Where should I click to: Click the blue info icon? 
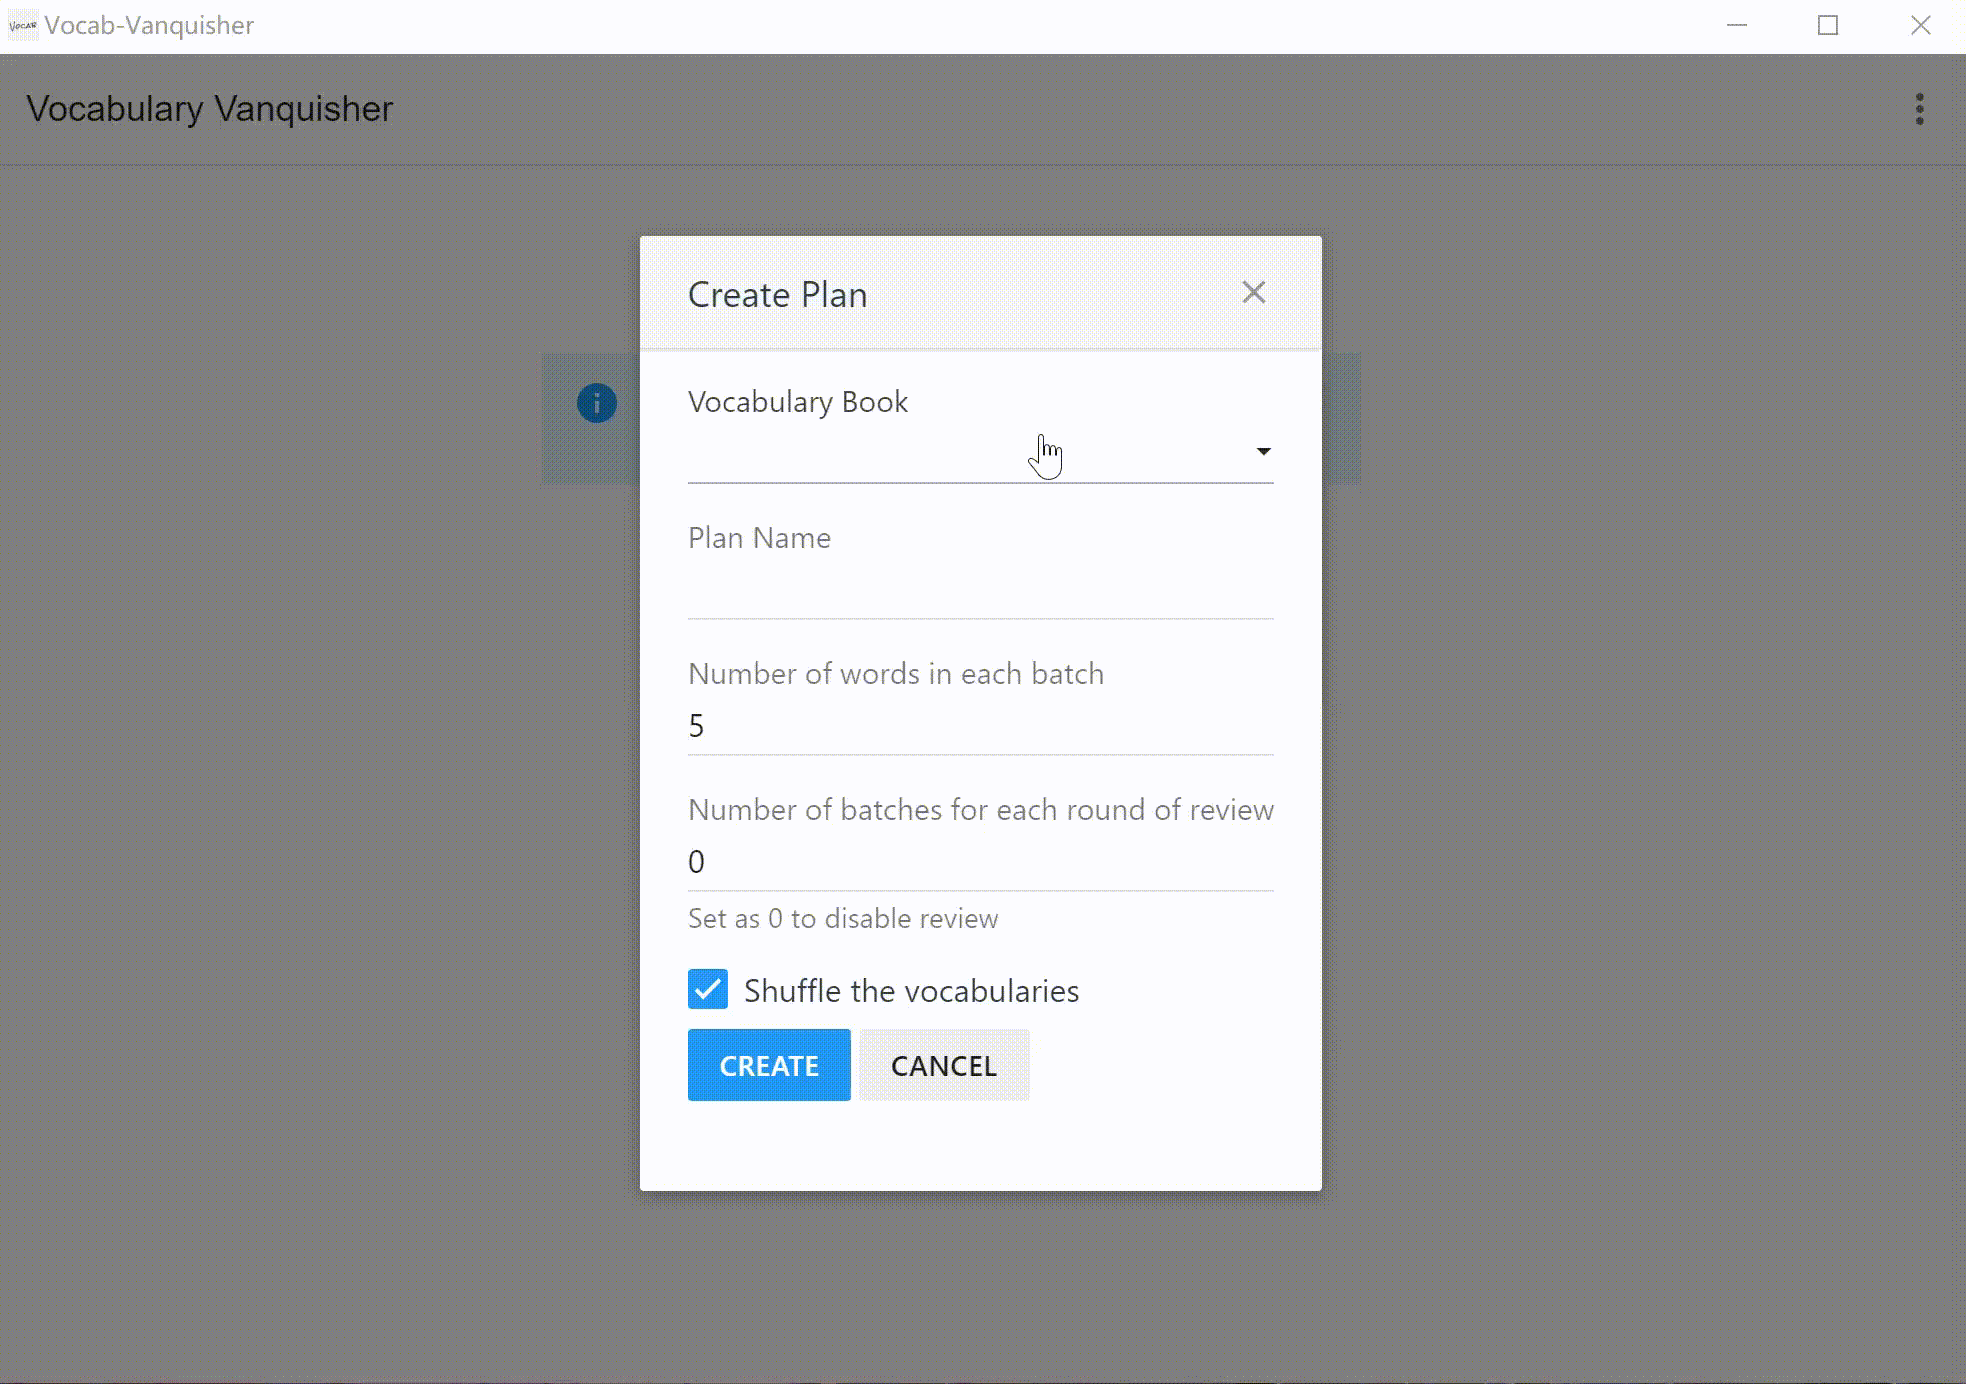(597, 403)
